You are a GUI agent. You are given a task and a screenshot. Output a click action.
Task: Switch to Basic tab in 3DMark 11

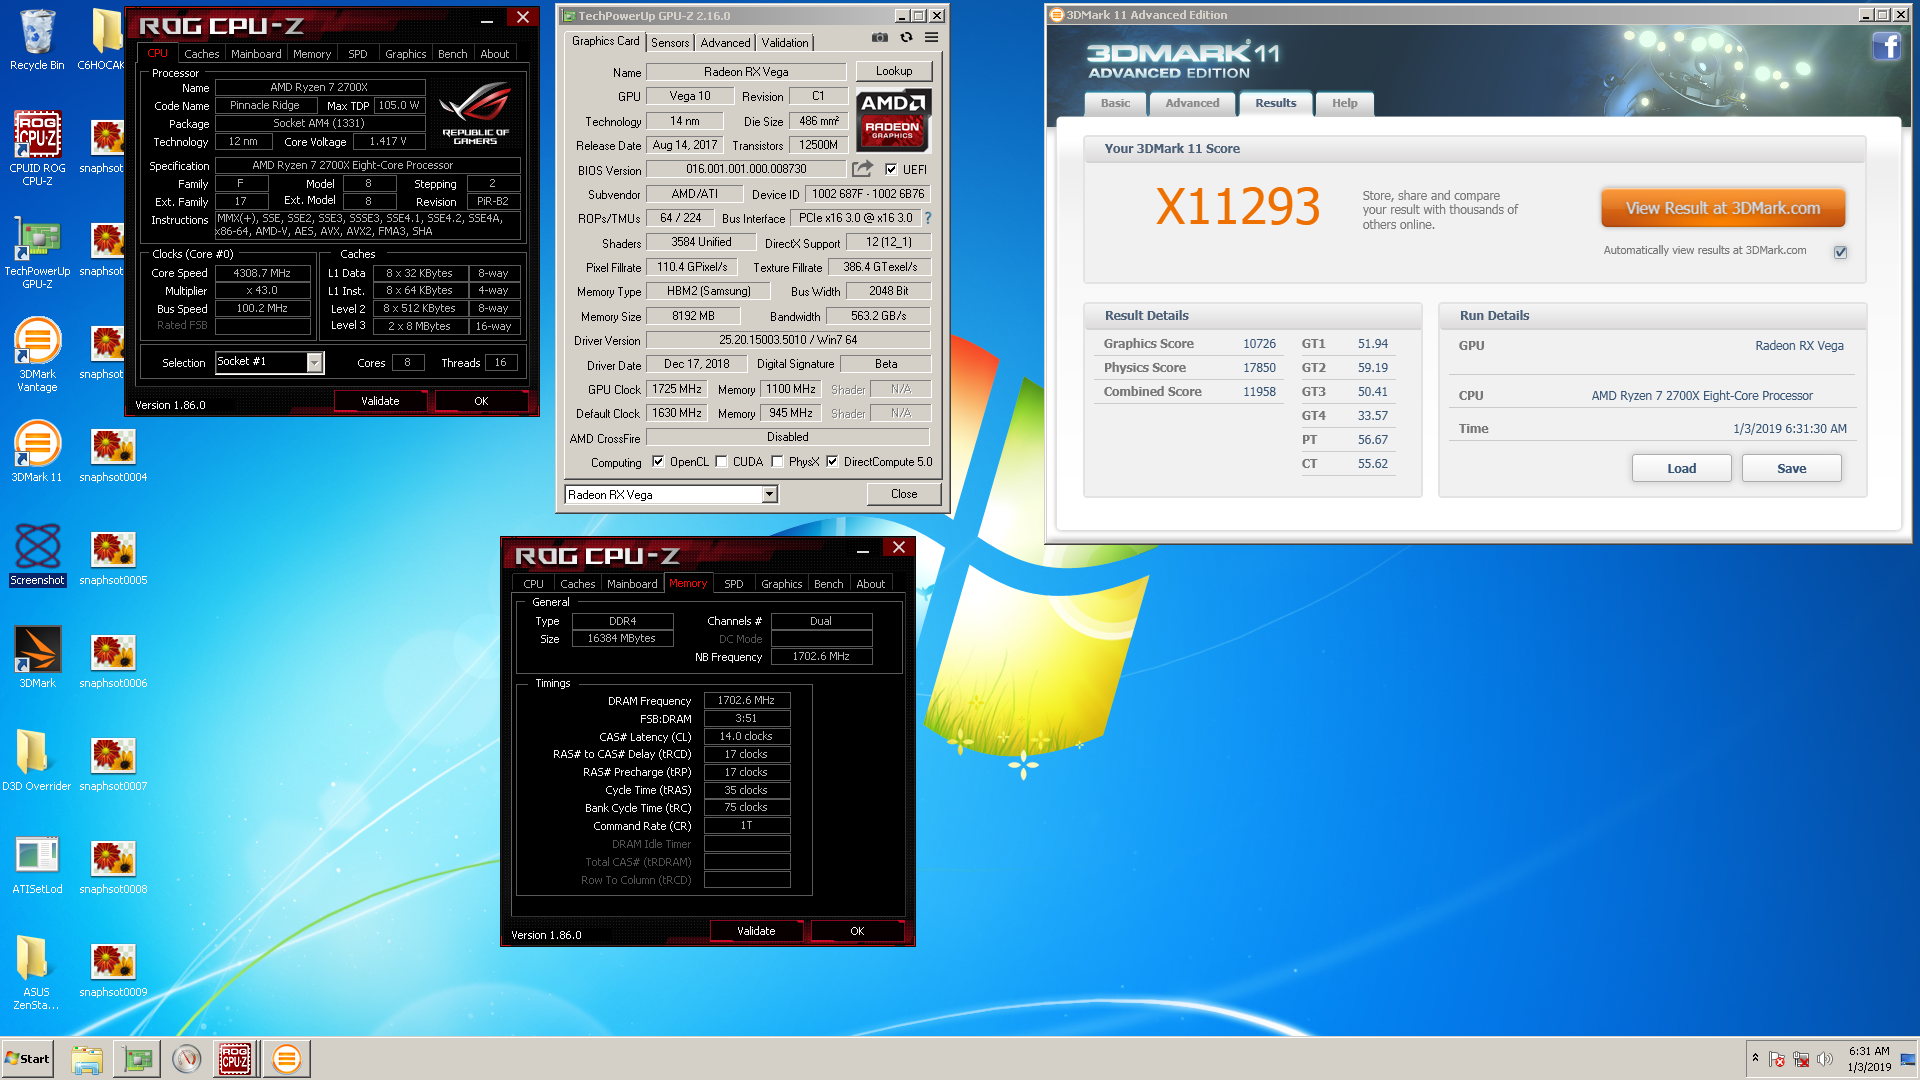click(x=1115, y=103)
